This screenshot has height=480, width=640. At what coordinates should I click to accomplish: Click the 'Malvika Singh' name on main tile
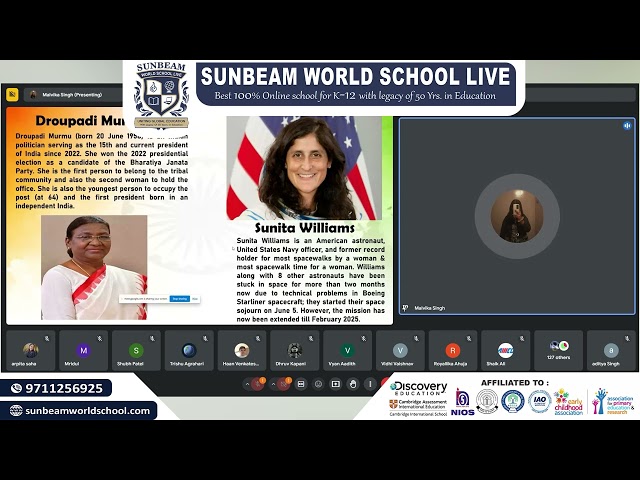point(429,308)
